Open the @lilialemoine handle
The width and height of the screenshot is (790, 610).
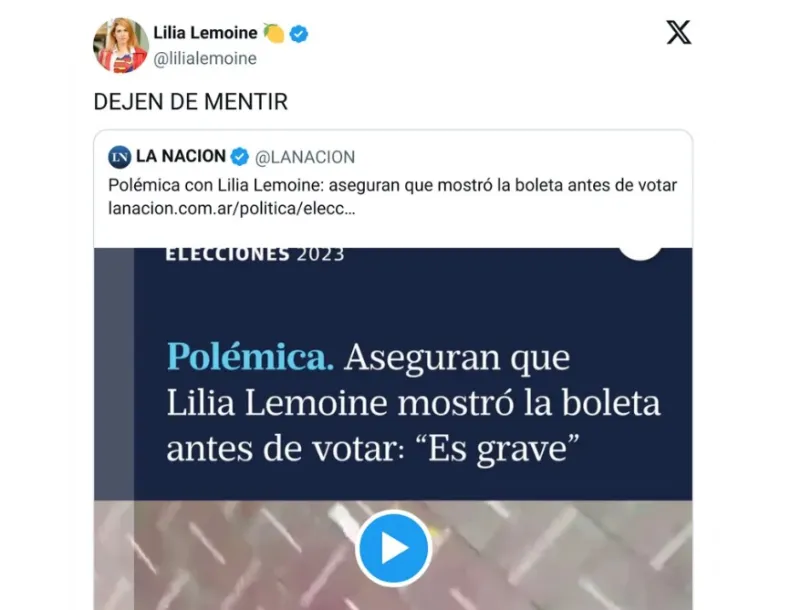(205, 58)
